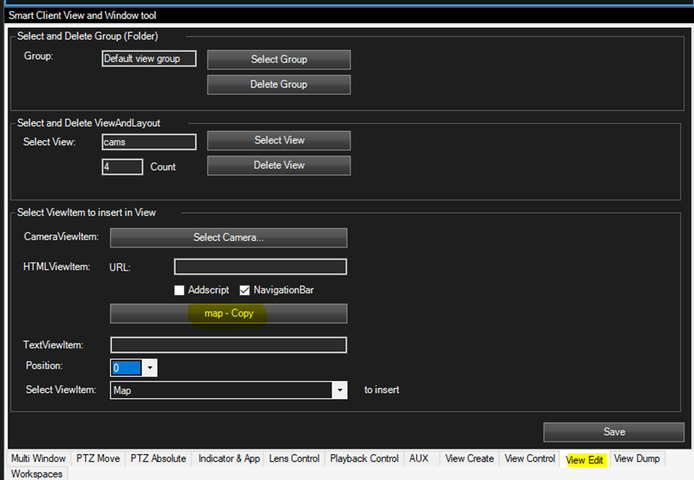Screen dimensions: 694x480
Task: Go to the View Dump tab
Action: (x=636, y=459)
